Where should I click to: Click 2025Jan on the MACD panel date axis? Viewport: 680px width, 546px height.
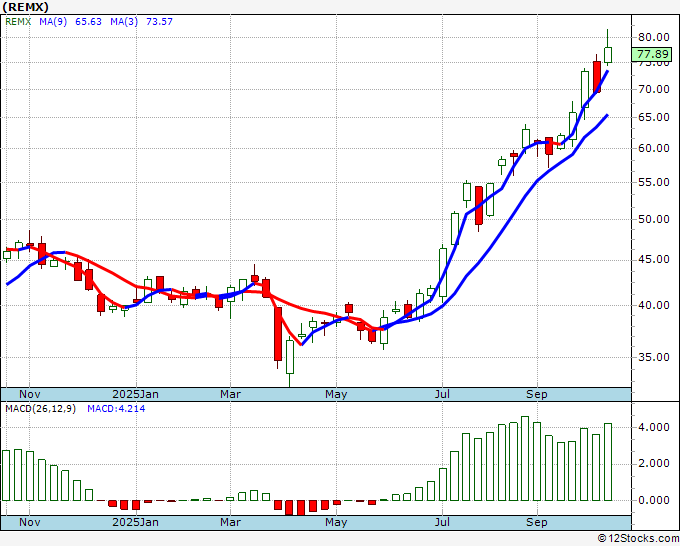tap(135, 522)
